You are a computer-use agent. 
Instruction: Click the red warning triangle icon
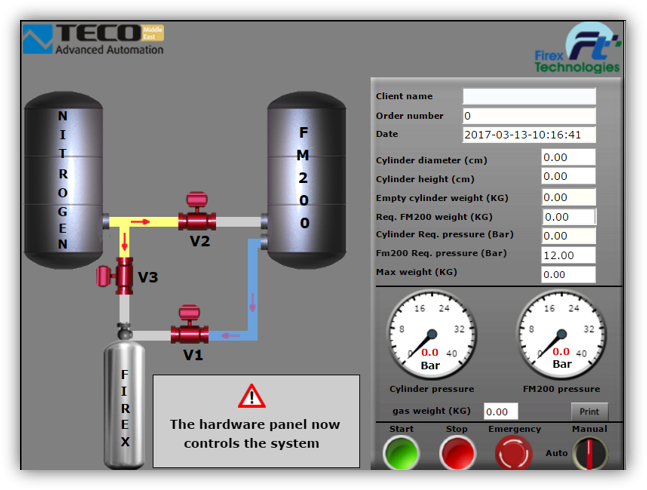tap(252, 397)
